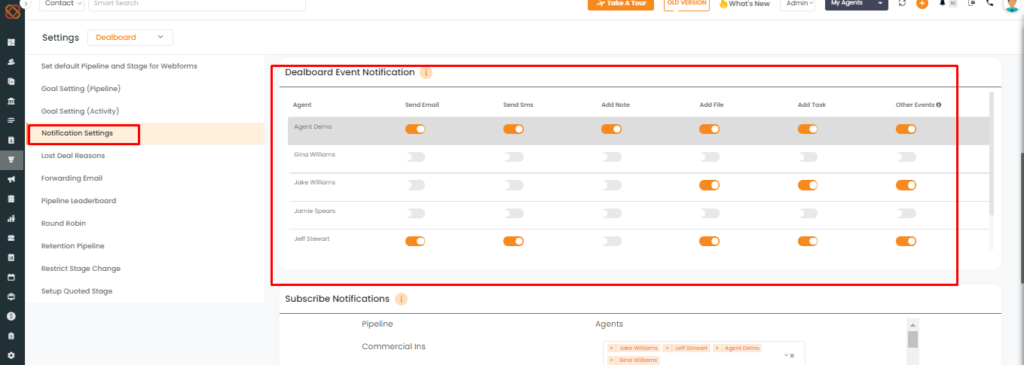The height and width of the screenshot is (365, 1024).
Task: Disable Send Email for Jeff Stewart
Action: click(x=415, y=242)
